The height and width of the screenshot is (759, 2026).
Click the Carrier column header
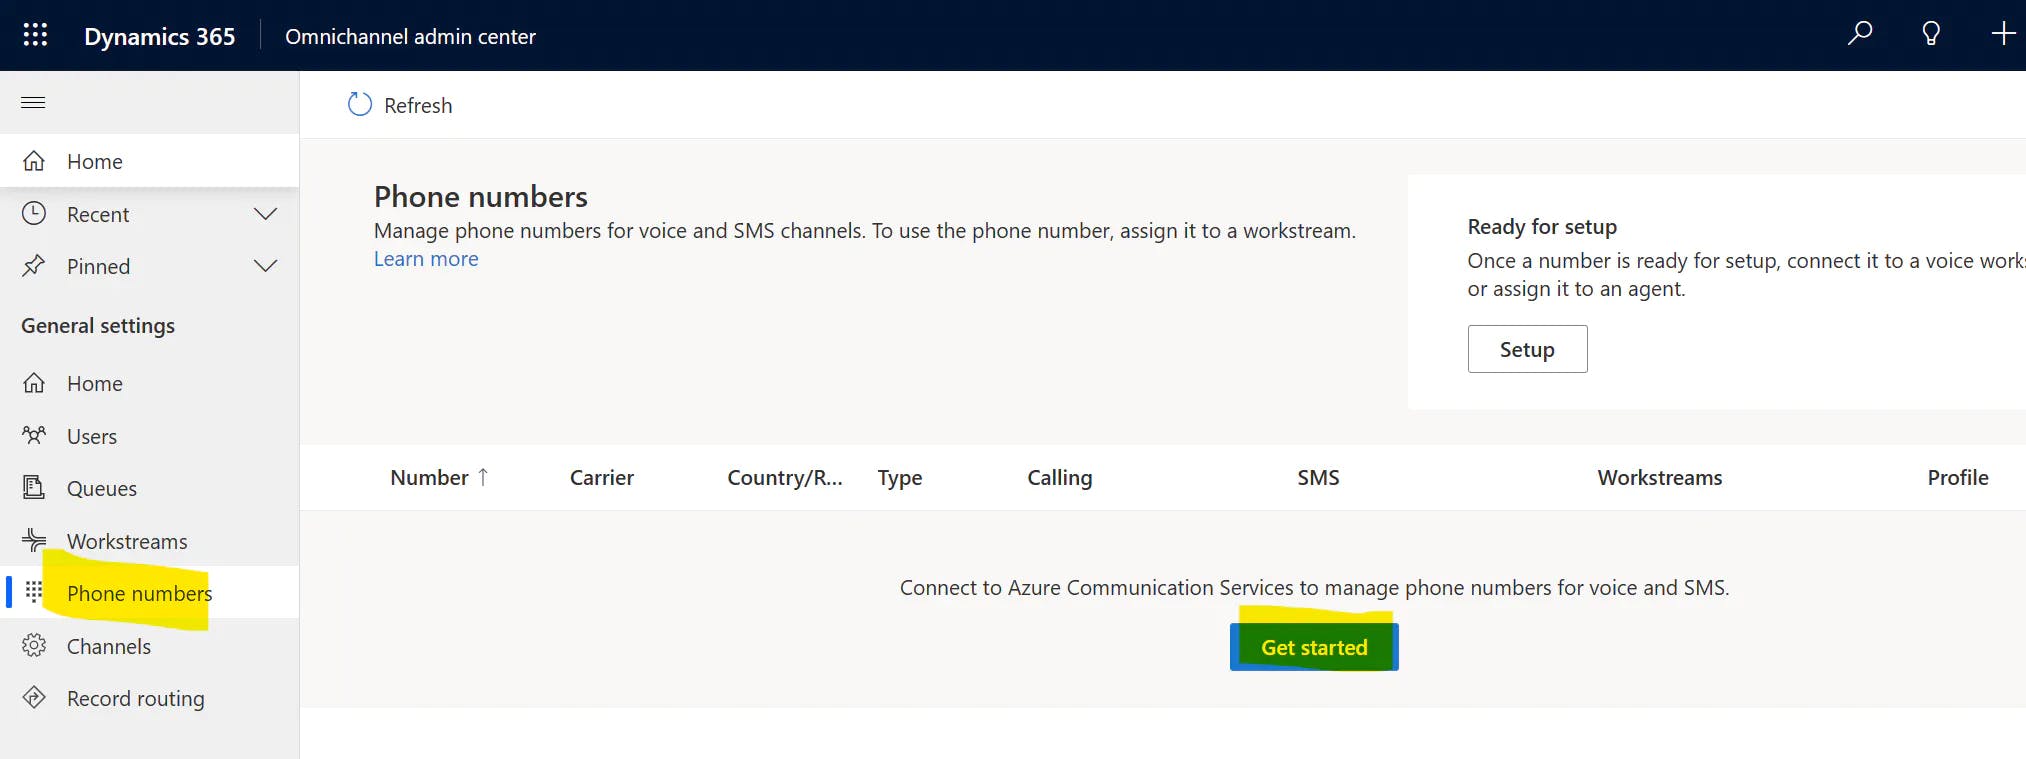pyautogui.click(x=602, y=477)
